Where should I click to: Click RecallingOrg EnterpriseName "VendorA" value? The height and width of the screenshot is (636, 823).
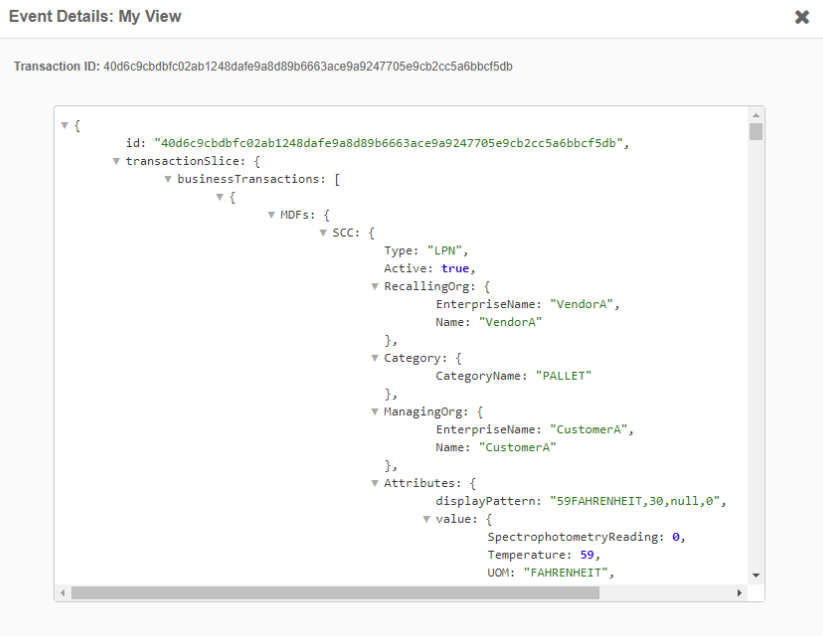581,304
